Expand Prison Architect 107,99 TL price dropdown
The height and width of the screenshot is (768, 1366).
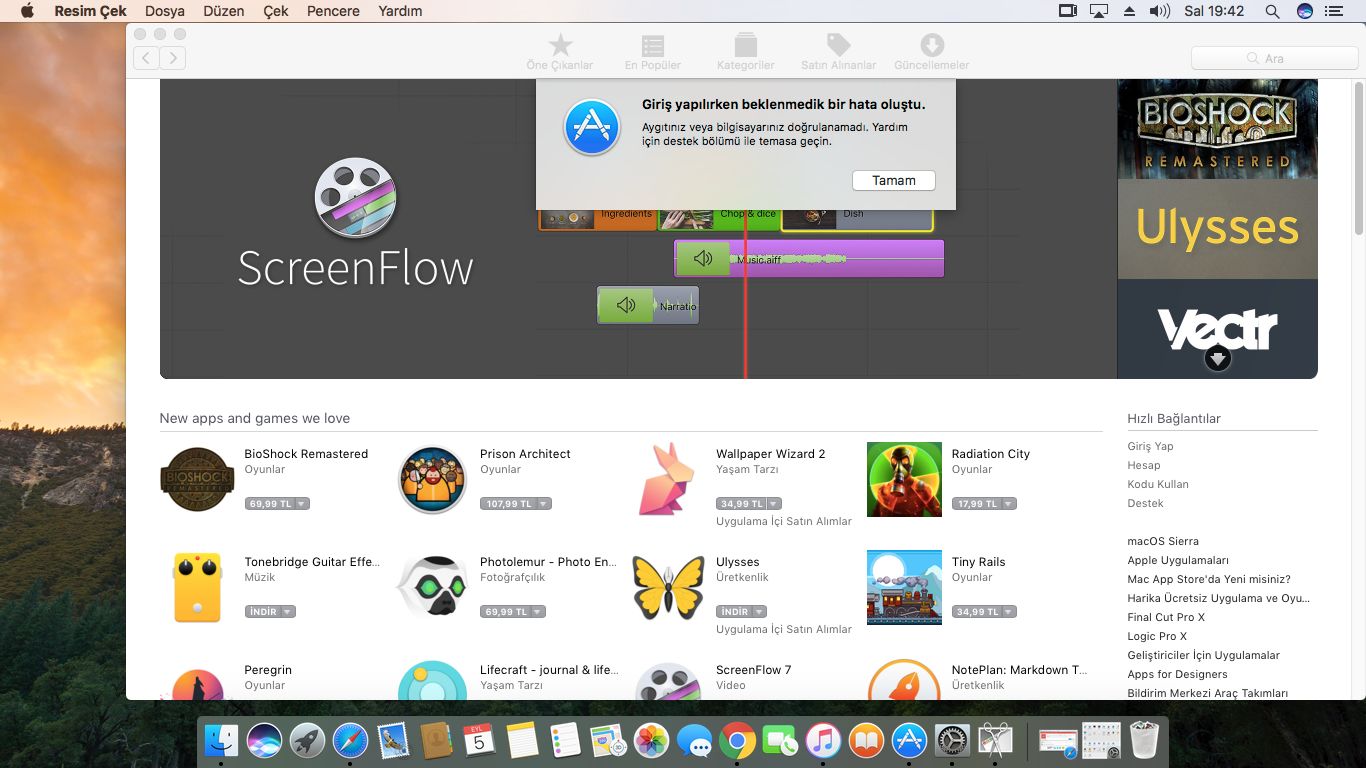pyautogui.click(x=544, y=504)
